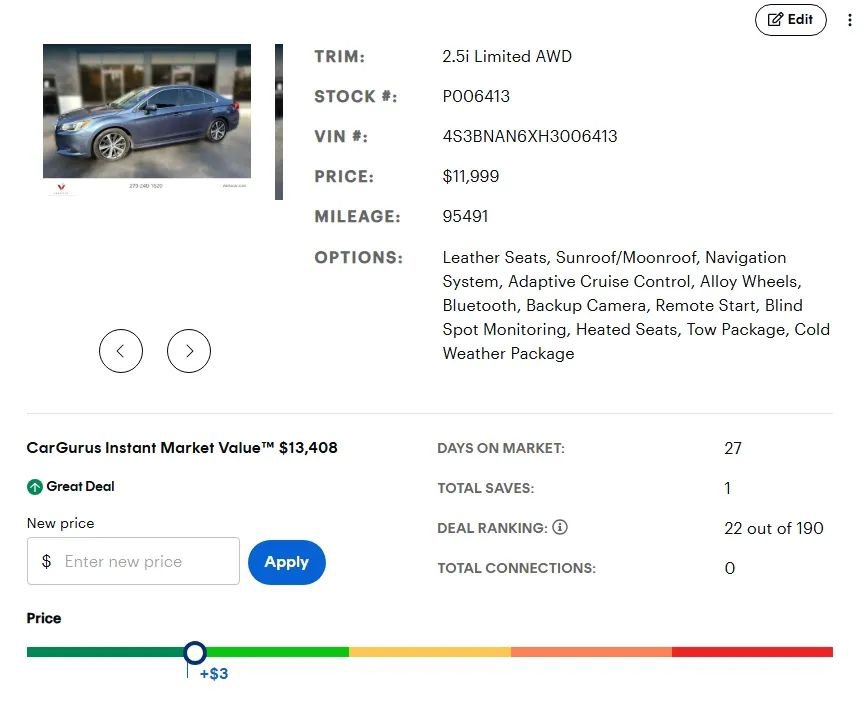Screen dimensions: 864x703
Task: Click the Apply button
Action: (286, 562)
